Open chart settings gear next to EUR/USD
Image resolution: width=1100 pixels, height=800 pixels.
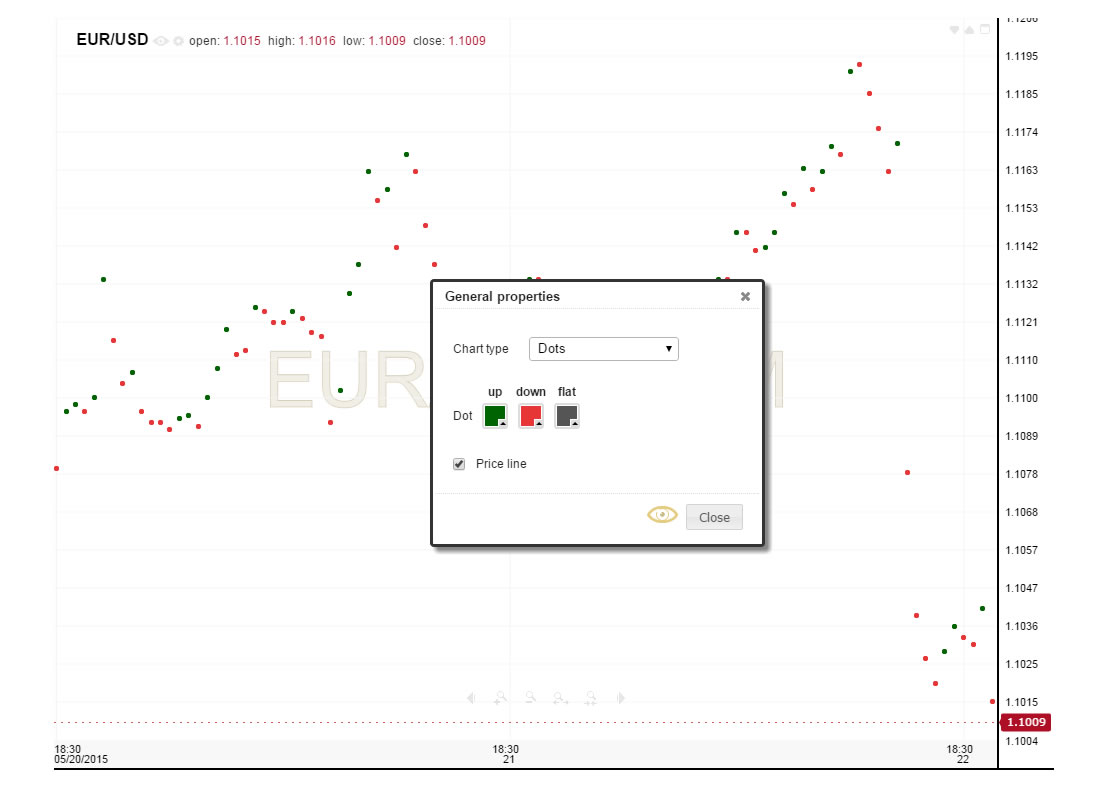[x=178, y=41]
